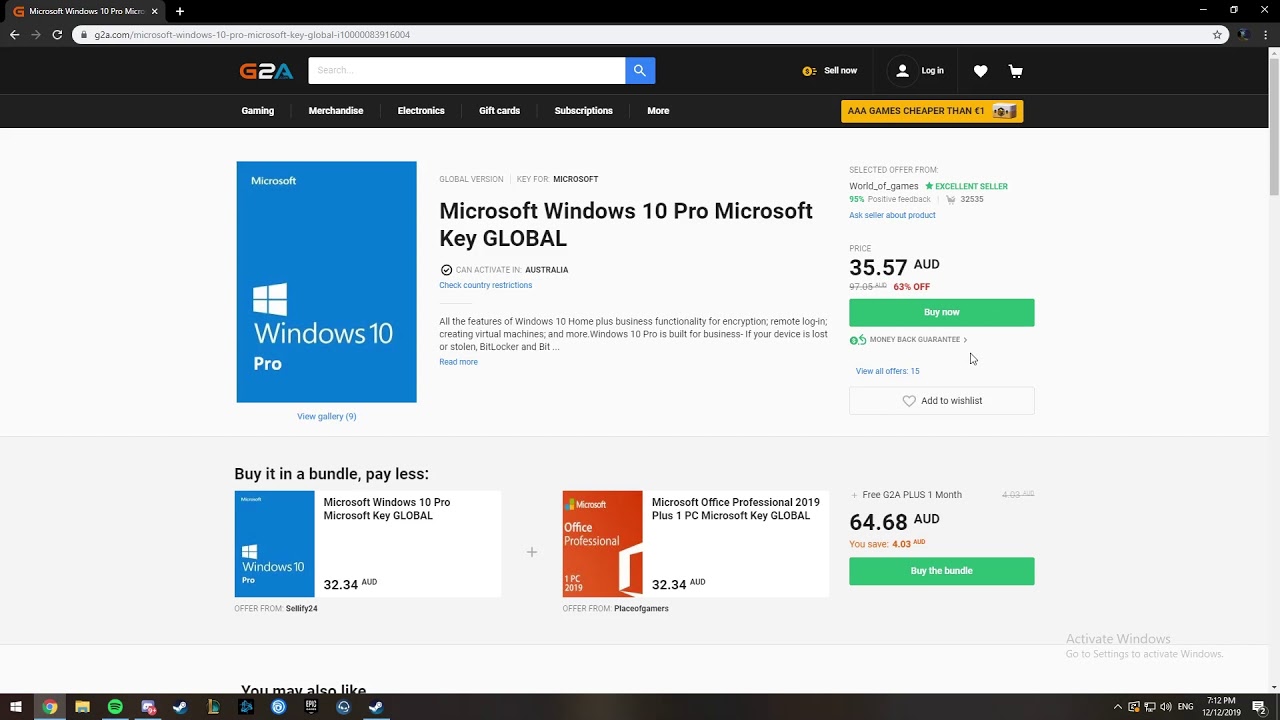Click the Buy the bundle button
Image resolution: width=1280 pixels, height=720 pixels.
942,571
